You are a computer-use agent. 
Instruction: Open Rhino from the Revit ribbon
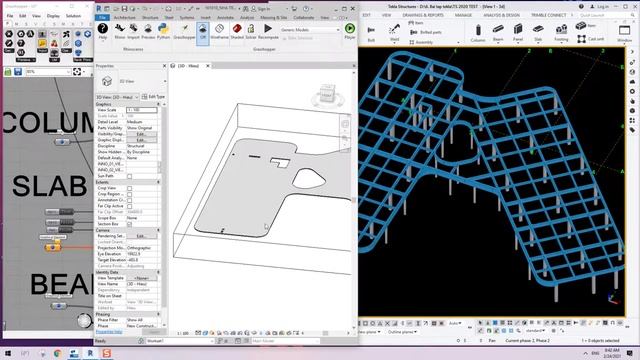(x=120, y=31)
